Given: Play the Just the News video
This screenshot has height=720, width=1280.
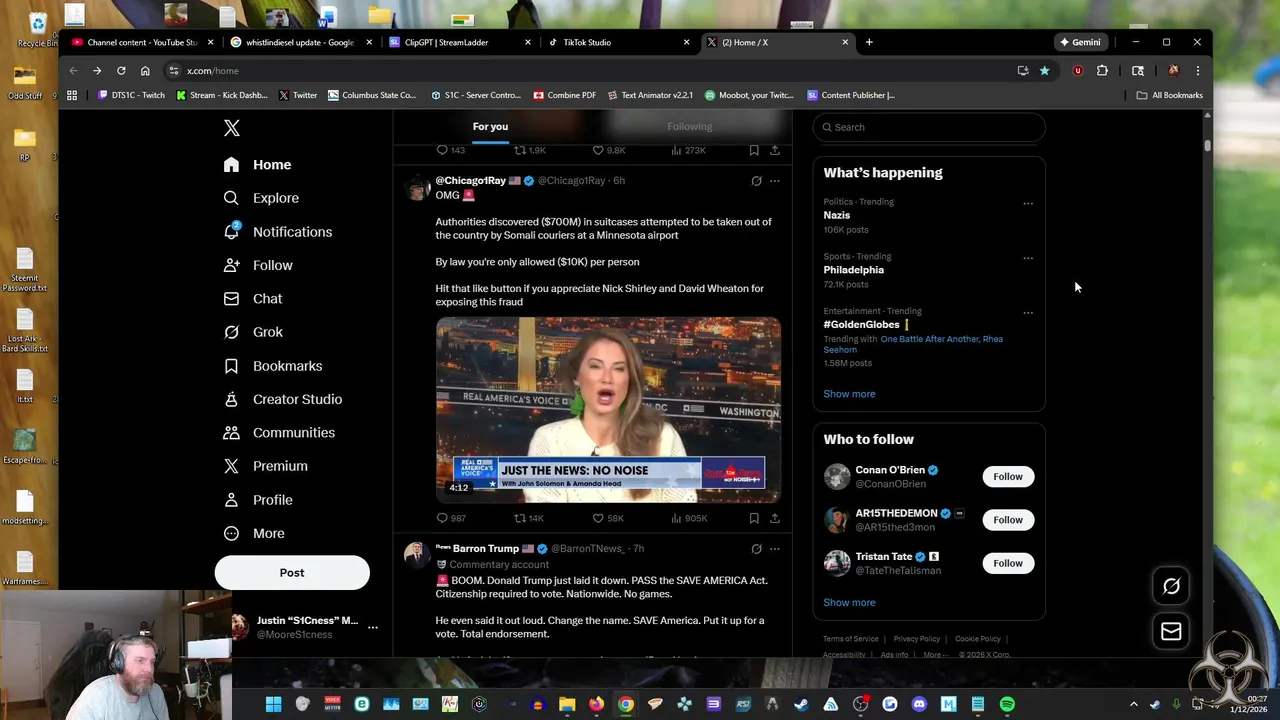Looking at the screenshot, I should (608, 410).
